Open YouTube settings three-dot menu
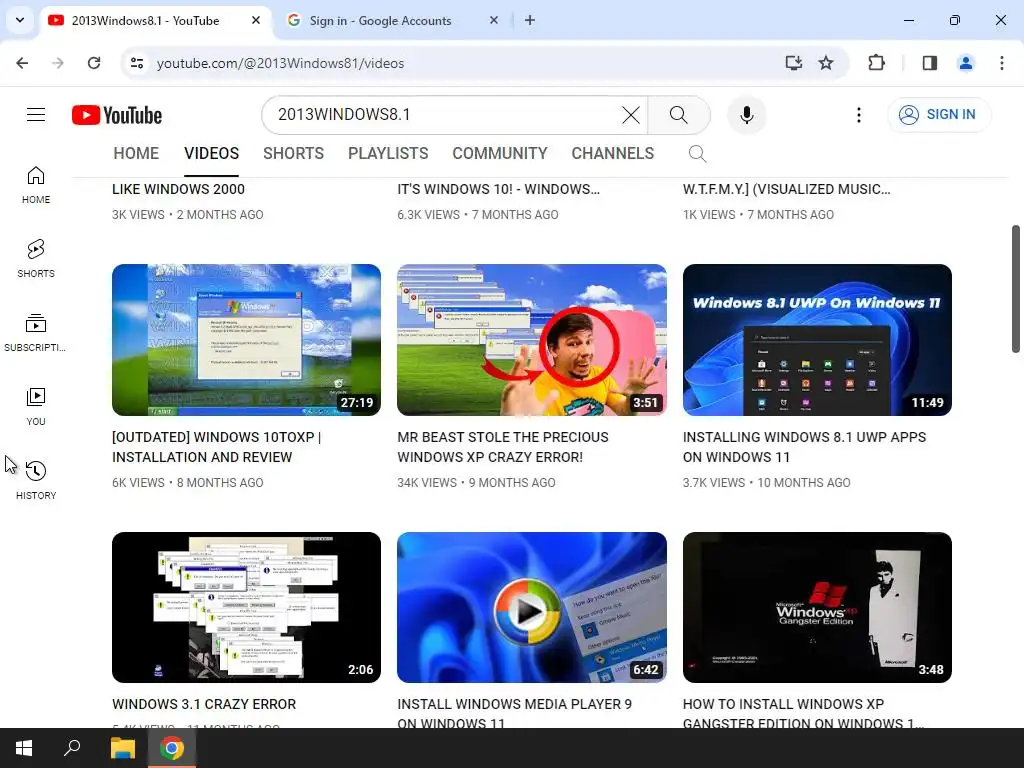This screenshot has width=1024, height=768. pos(859,115)
